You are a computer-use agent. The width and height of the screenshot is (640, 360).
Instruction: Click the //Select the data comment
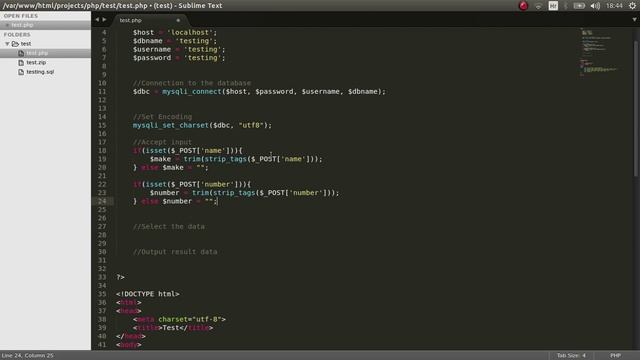[169, 227]
